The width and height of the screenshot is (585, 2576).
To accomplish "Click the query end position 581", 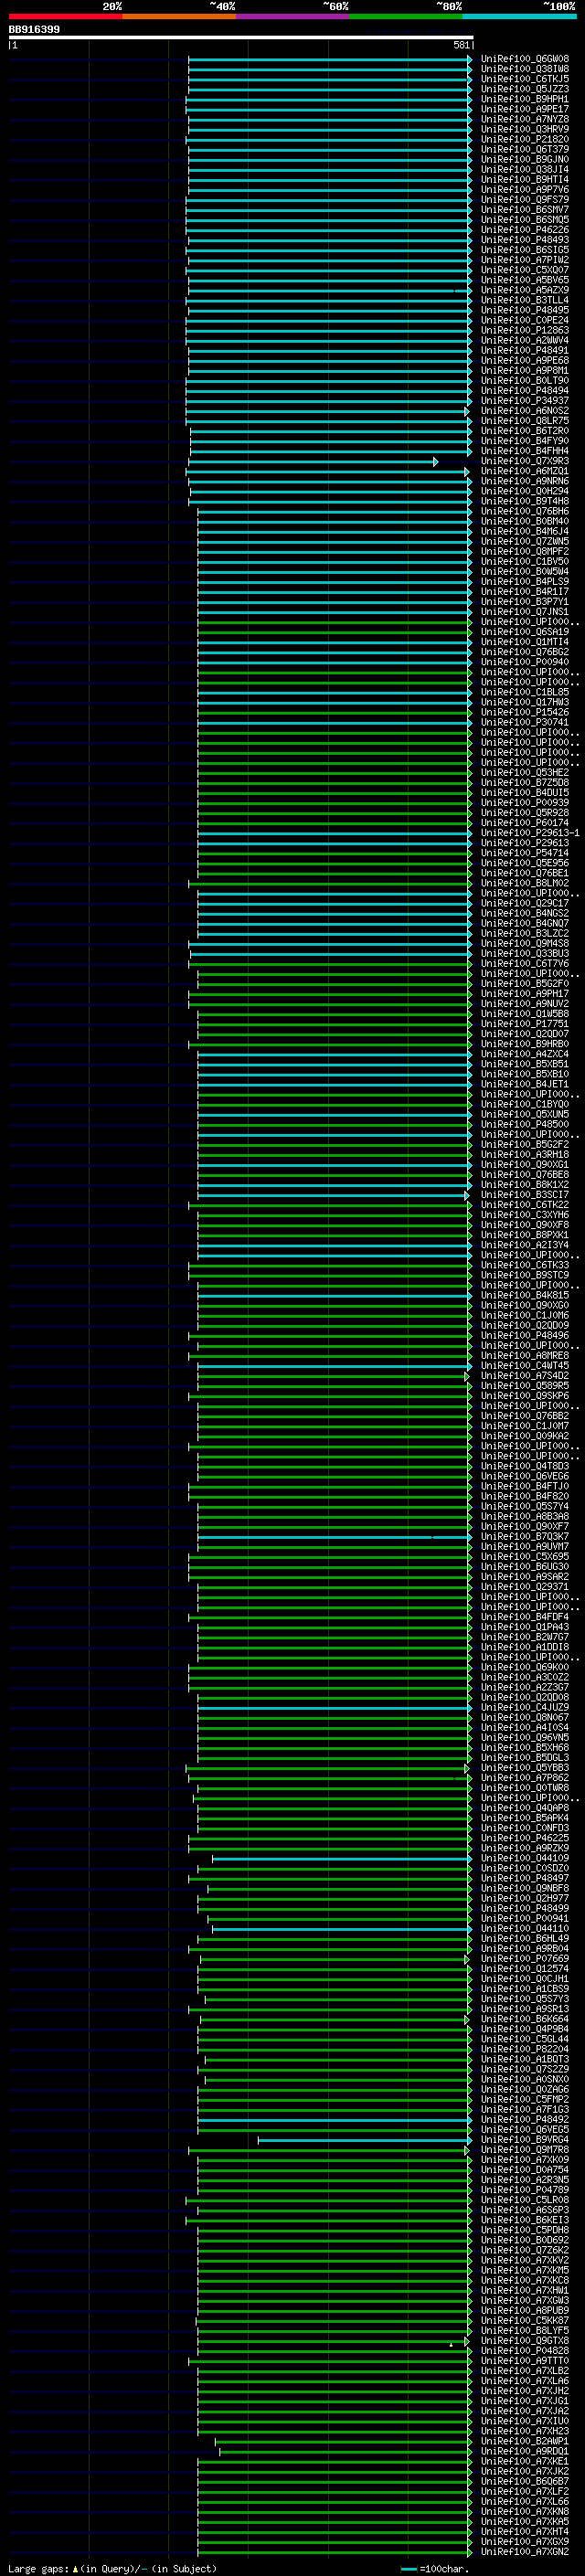I will tap(462, 45).
